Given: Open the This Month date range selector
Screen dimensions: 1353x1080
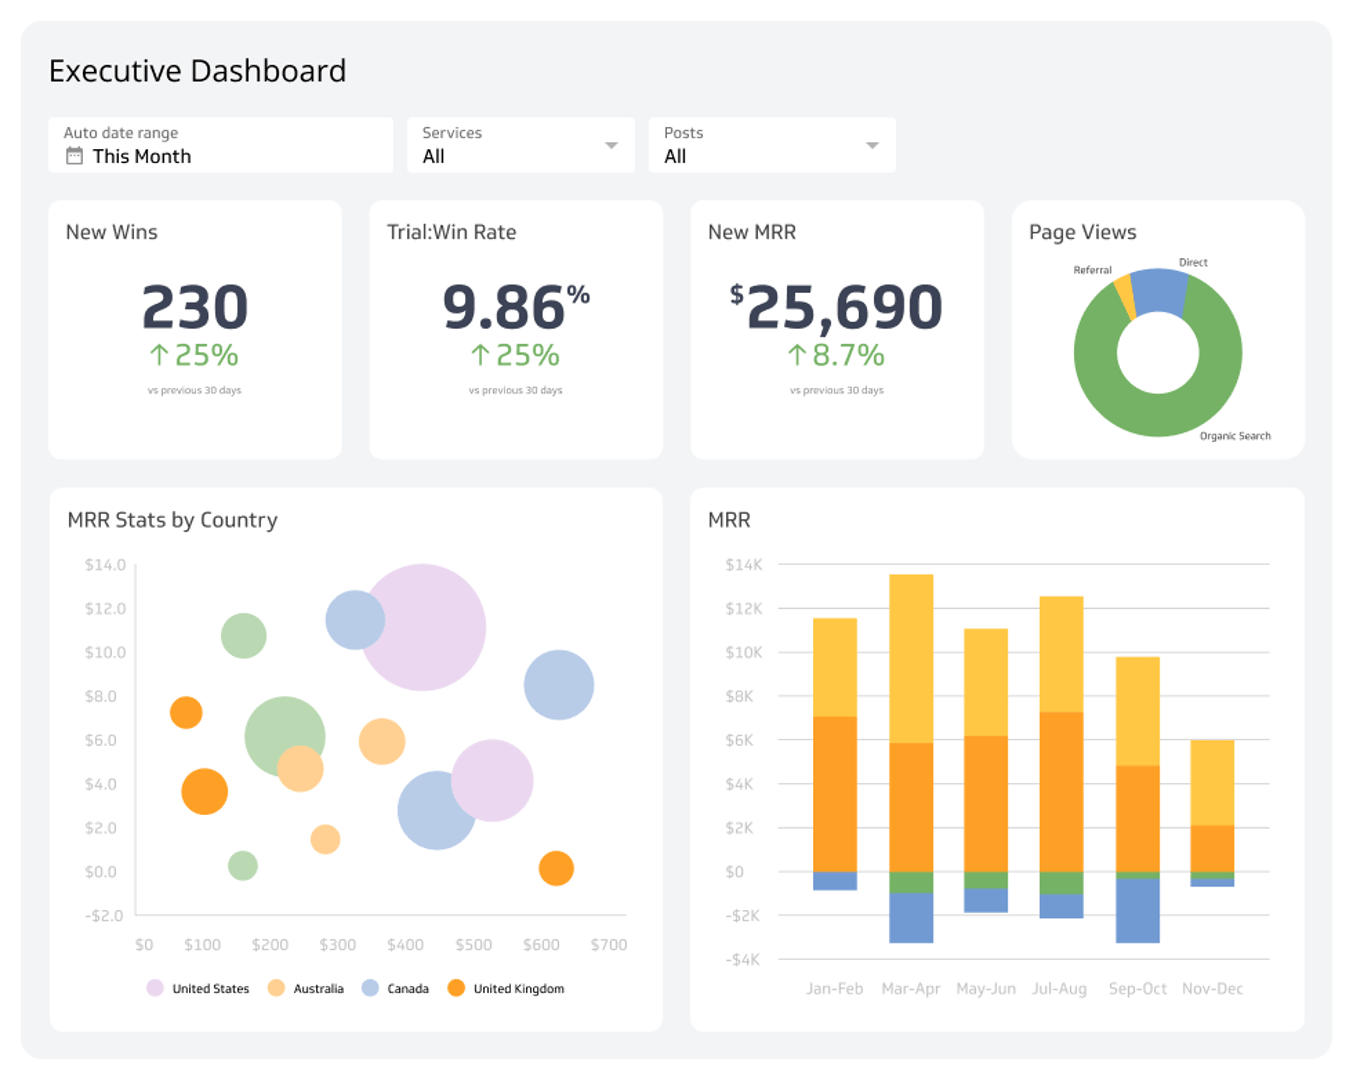Looking at the screenshot, I should 140,156.
